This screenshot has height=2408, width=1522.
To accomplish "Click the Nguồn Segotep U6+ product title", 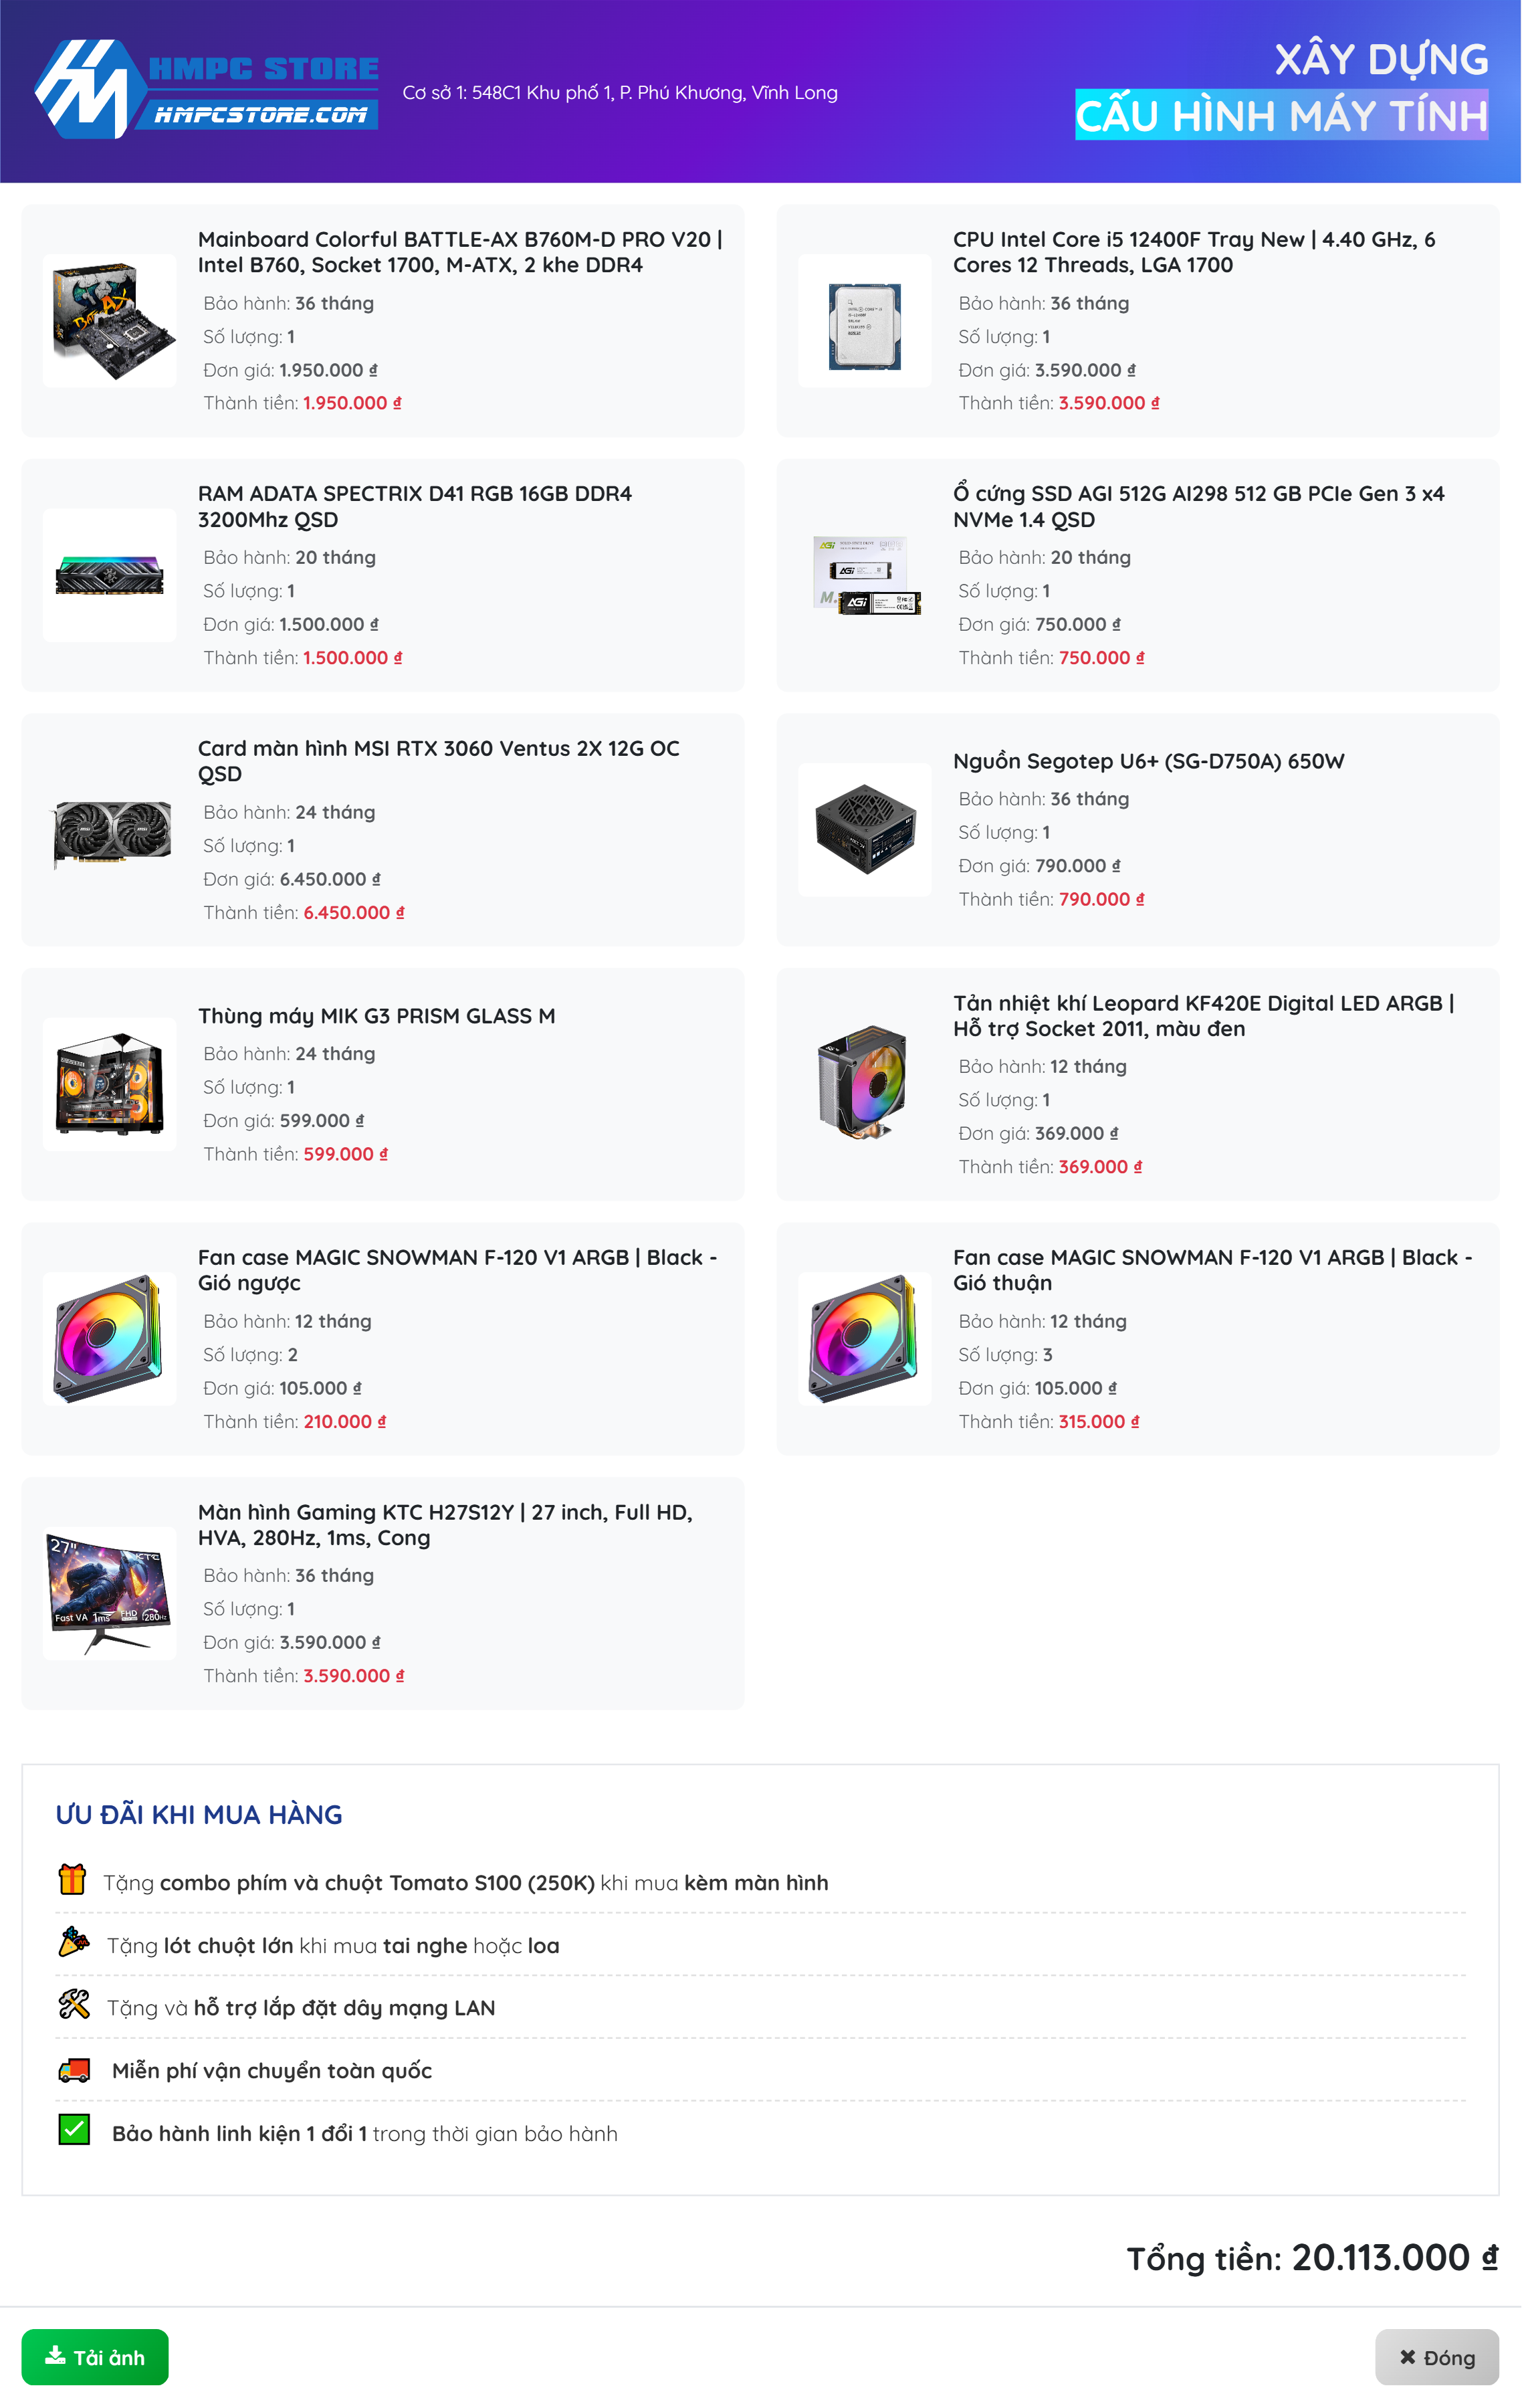I will tap(1148, 761).
